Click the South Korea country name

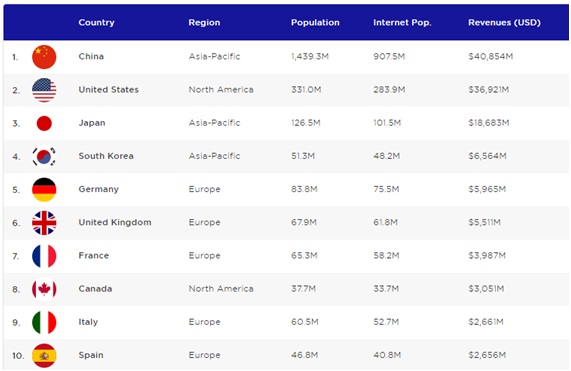(106, 156)
